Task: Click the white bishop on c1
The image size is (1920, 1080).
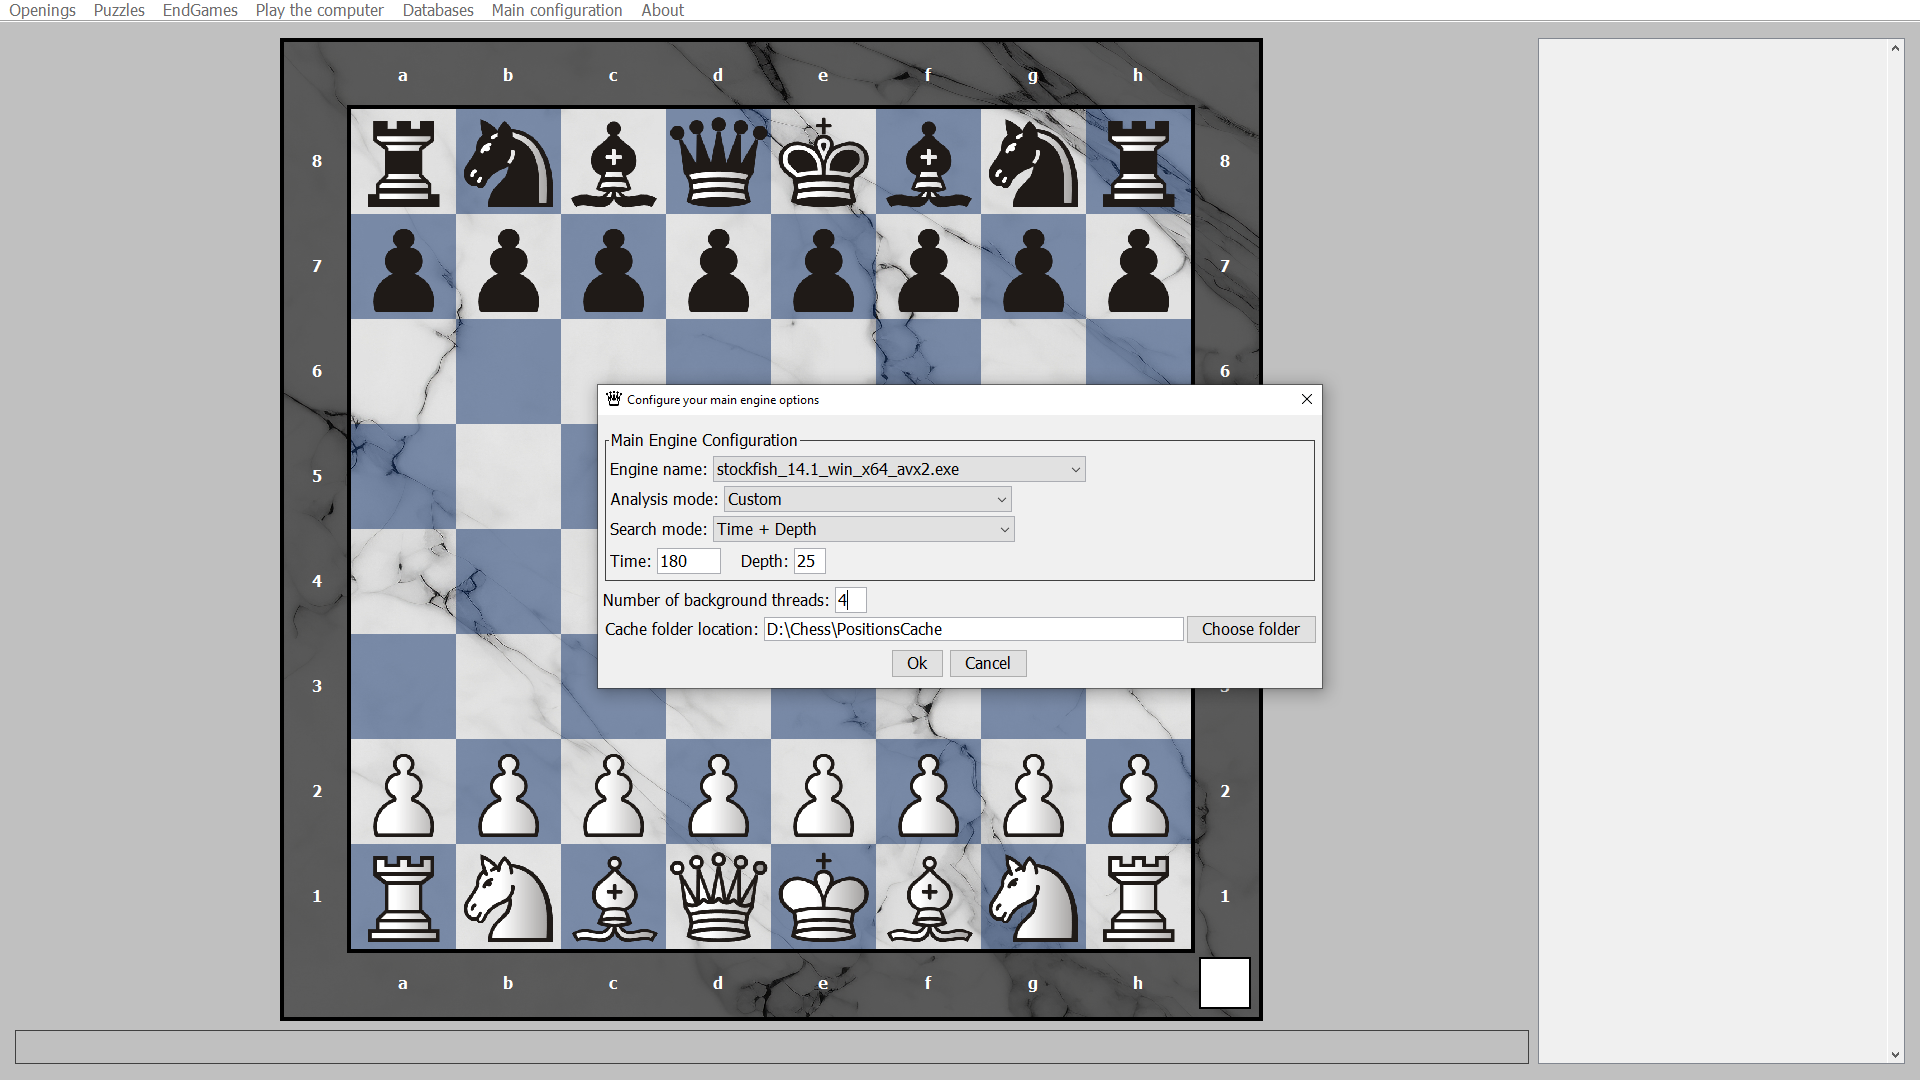Action: (613, 896)
